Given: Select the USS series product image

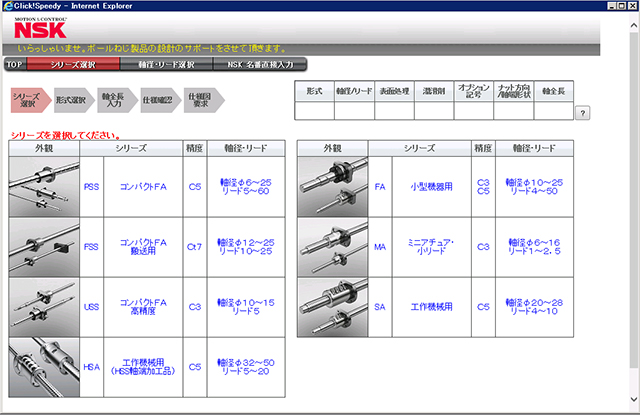Looking at the screenshot, I should [44, 307].
